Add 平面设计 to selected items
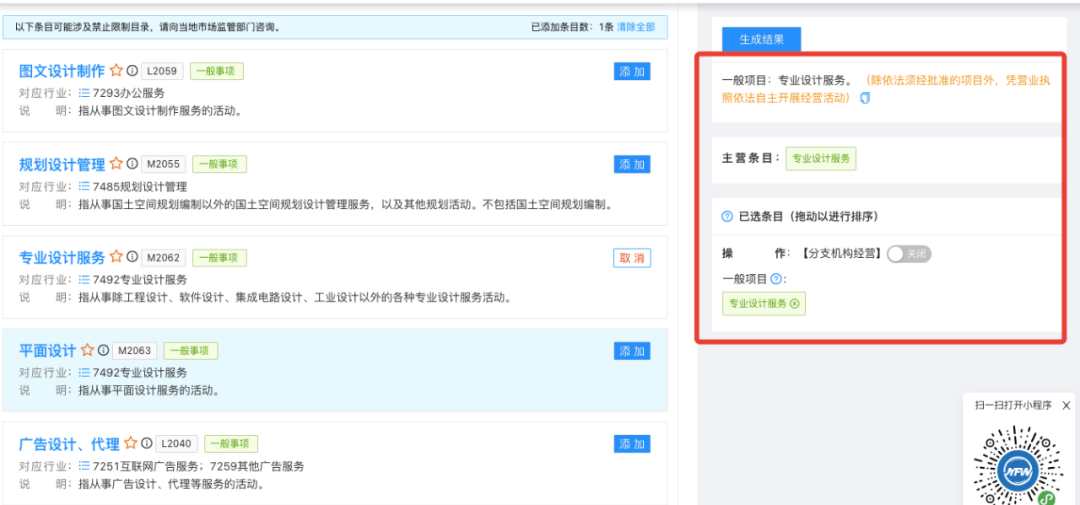 (632, 351)
